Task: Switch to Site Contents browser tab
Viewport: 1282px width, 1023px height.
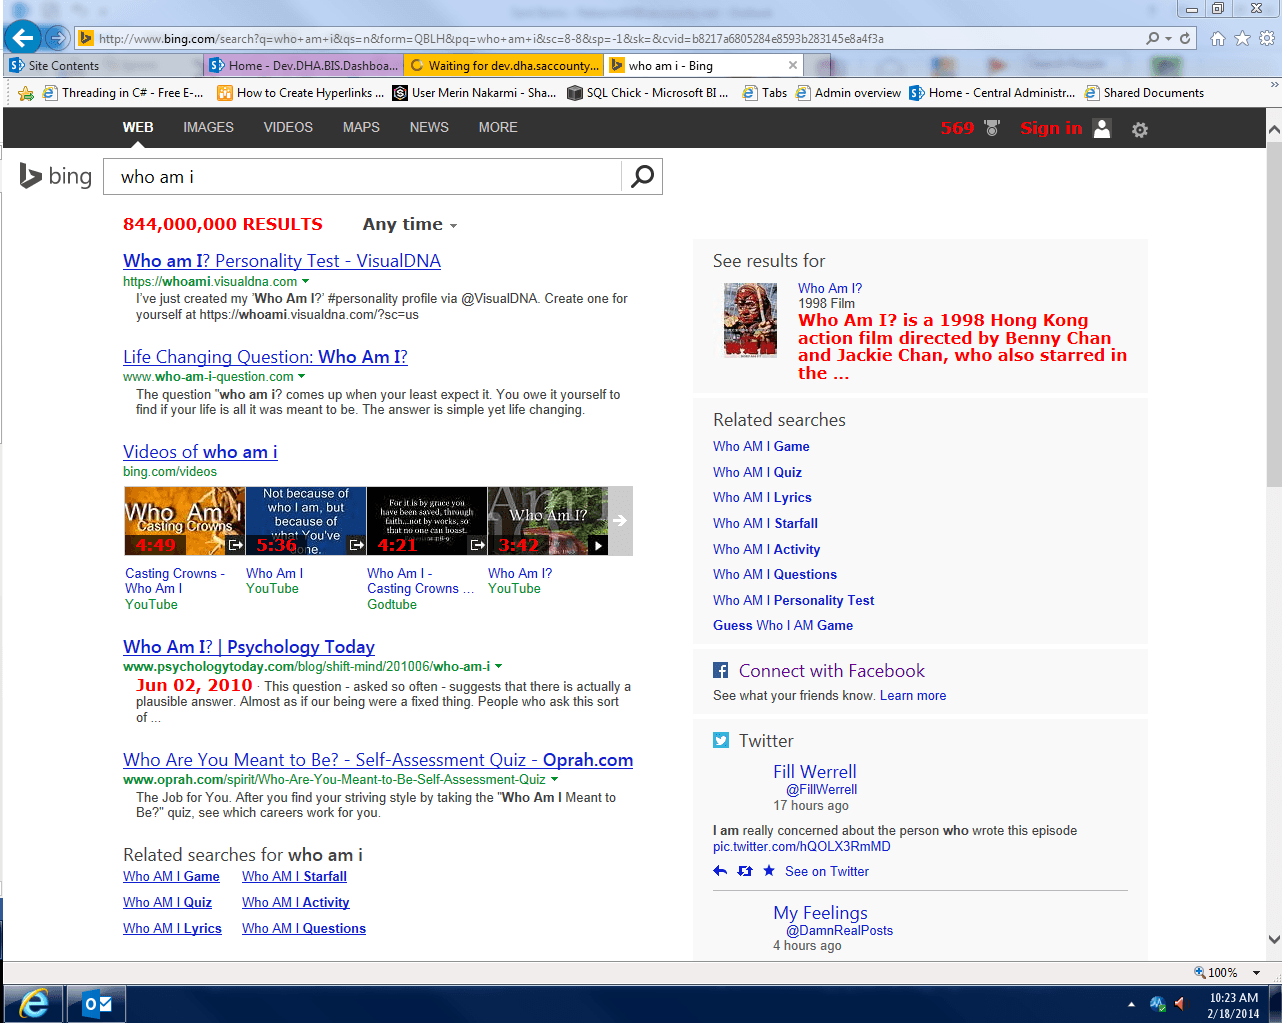Action: point(104,65)
